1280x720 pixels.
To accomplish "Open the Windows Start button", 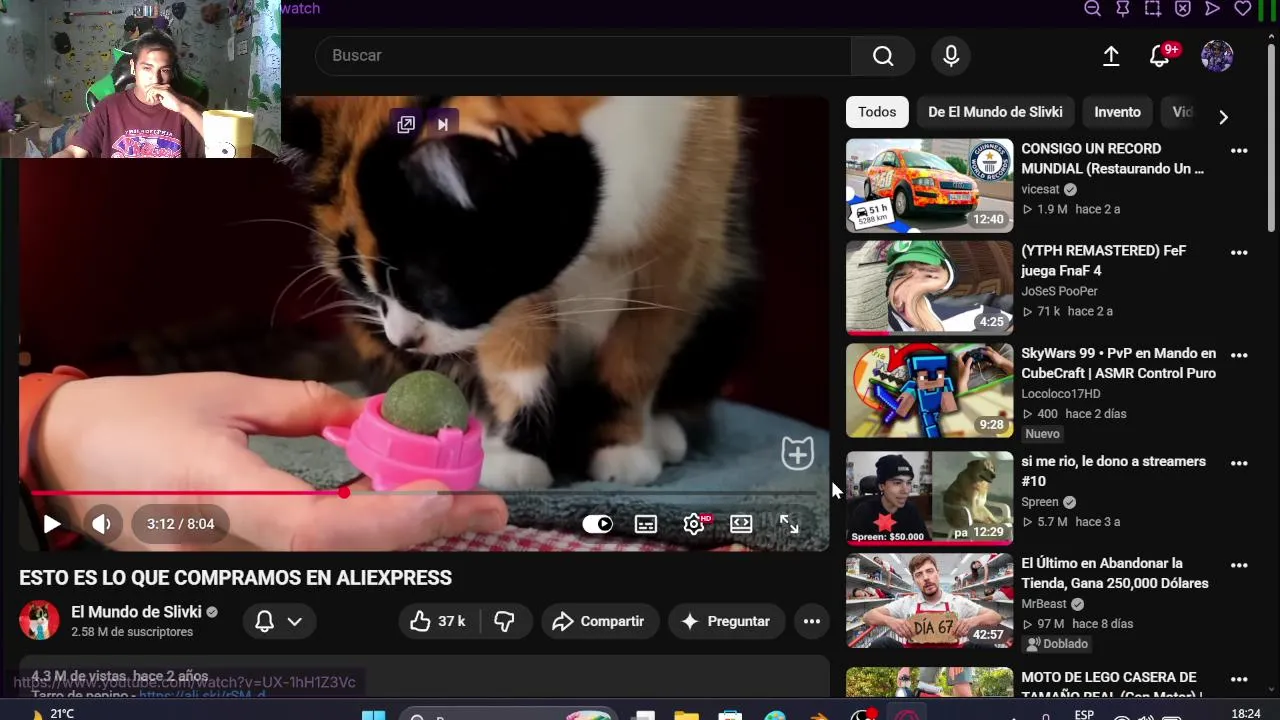I will [x=373, y=714].
